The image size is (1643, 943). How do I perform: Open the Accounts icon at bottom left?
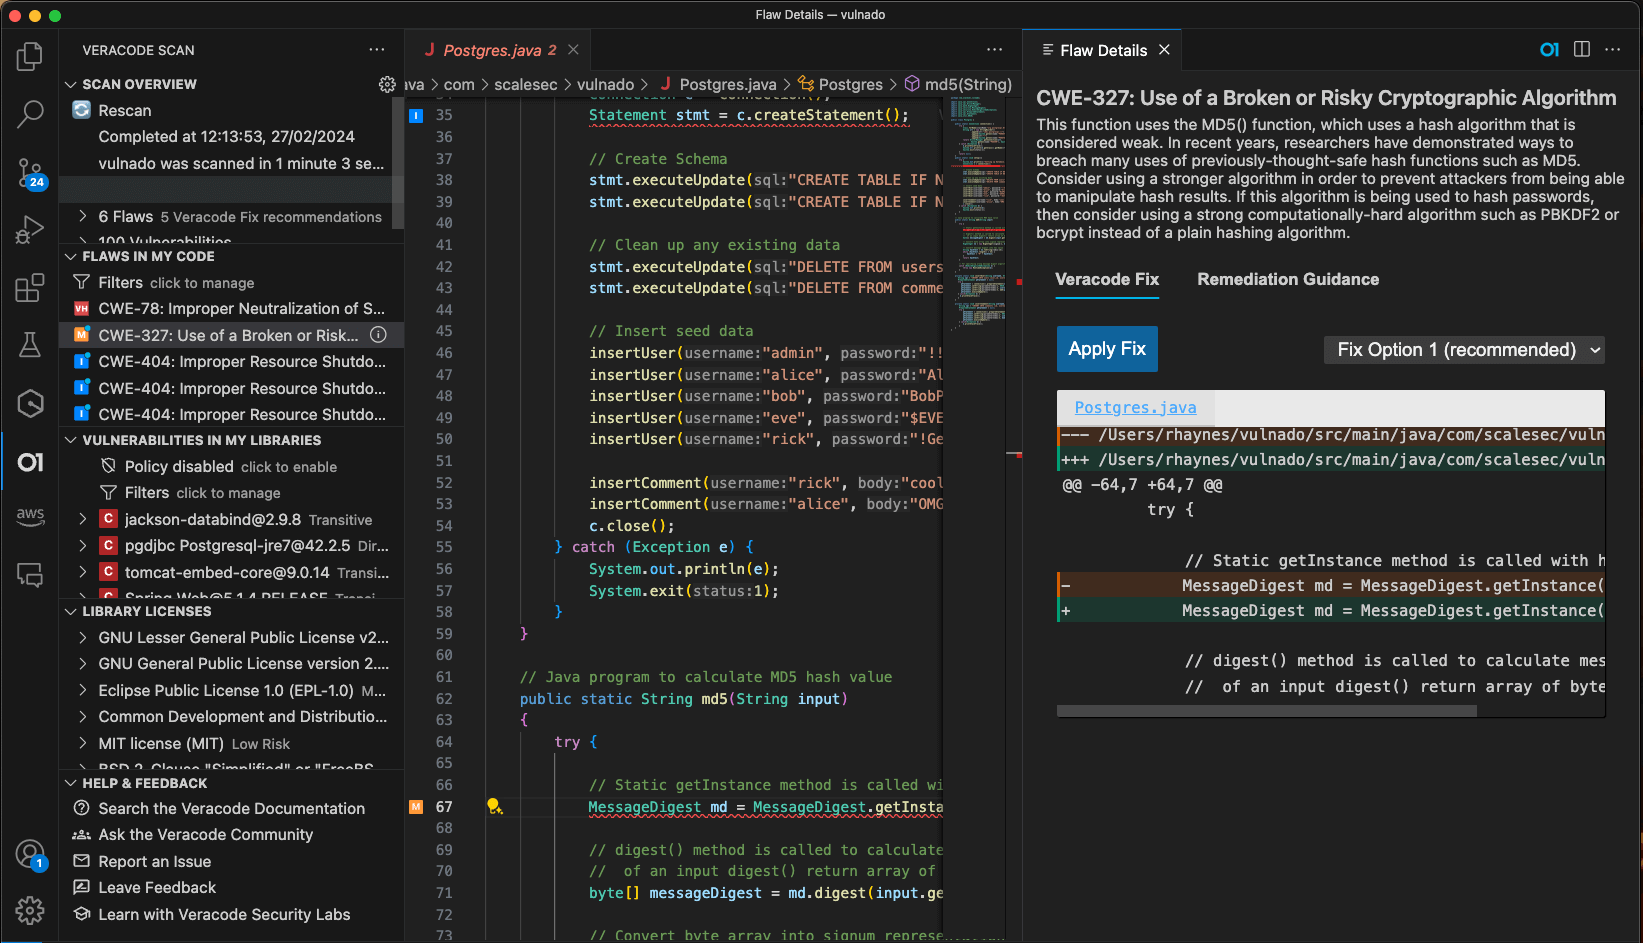coord(30,854)
